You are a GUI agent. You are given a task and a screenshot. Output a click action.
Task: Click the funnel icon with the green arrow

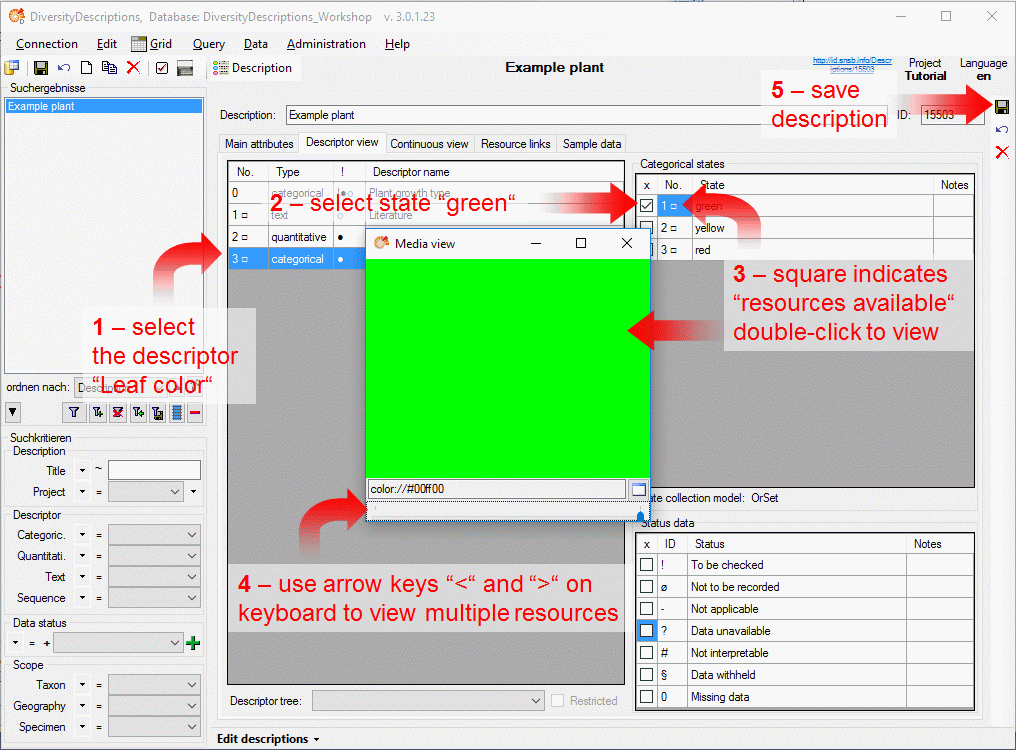[x=138, y=412]
